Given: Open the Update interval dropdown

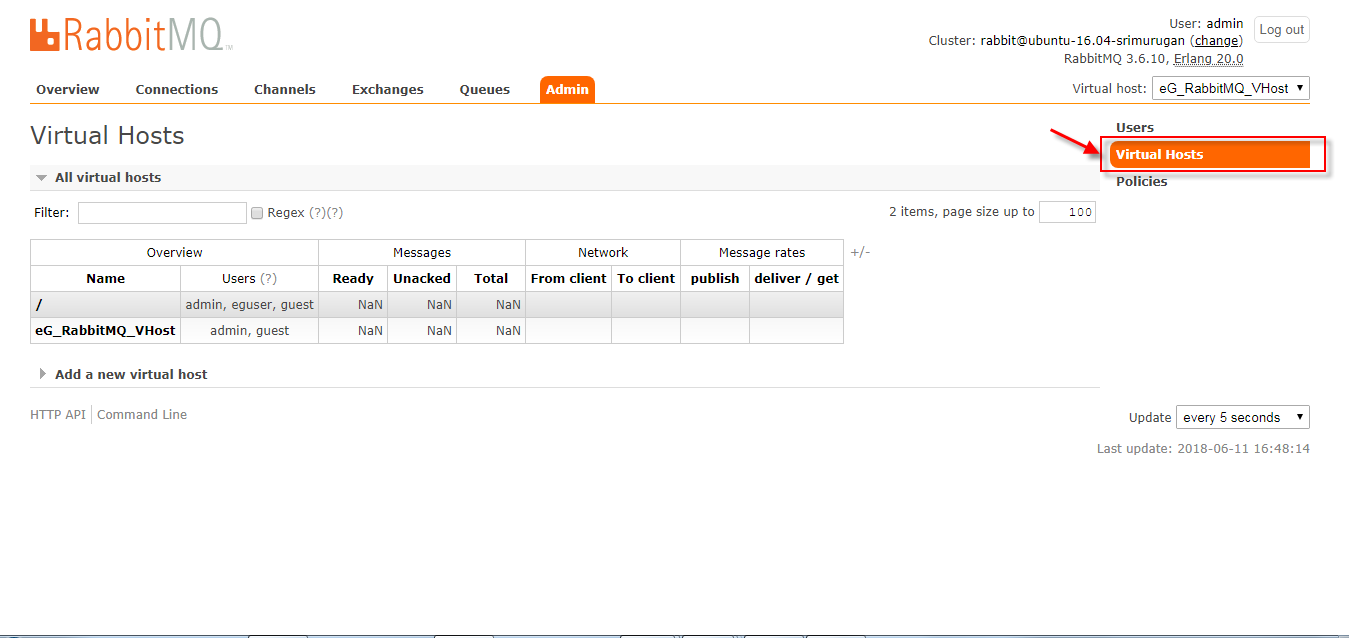Looking at the screenshot, I should pyautogui.click(x=1242, y=417).
